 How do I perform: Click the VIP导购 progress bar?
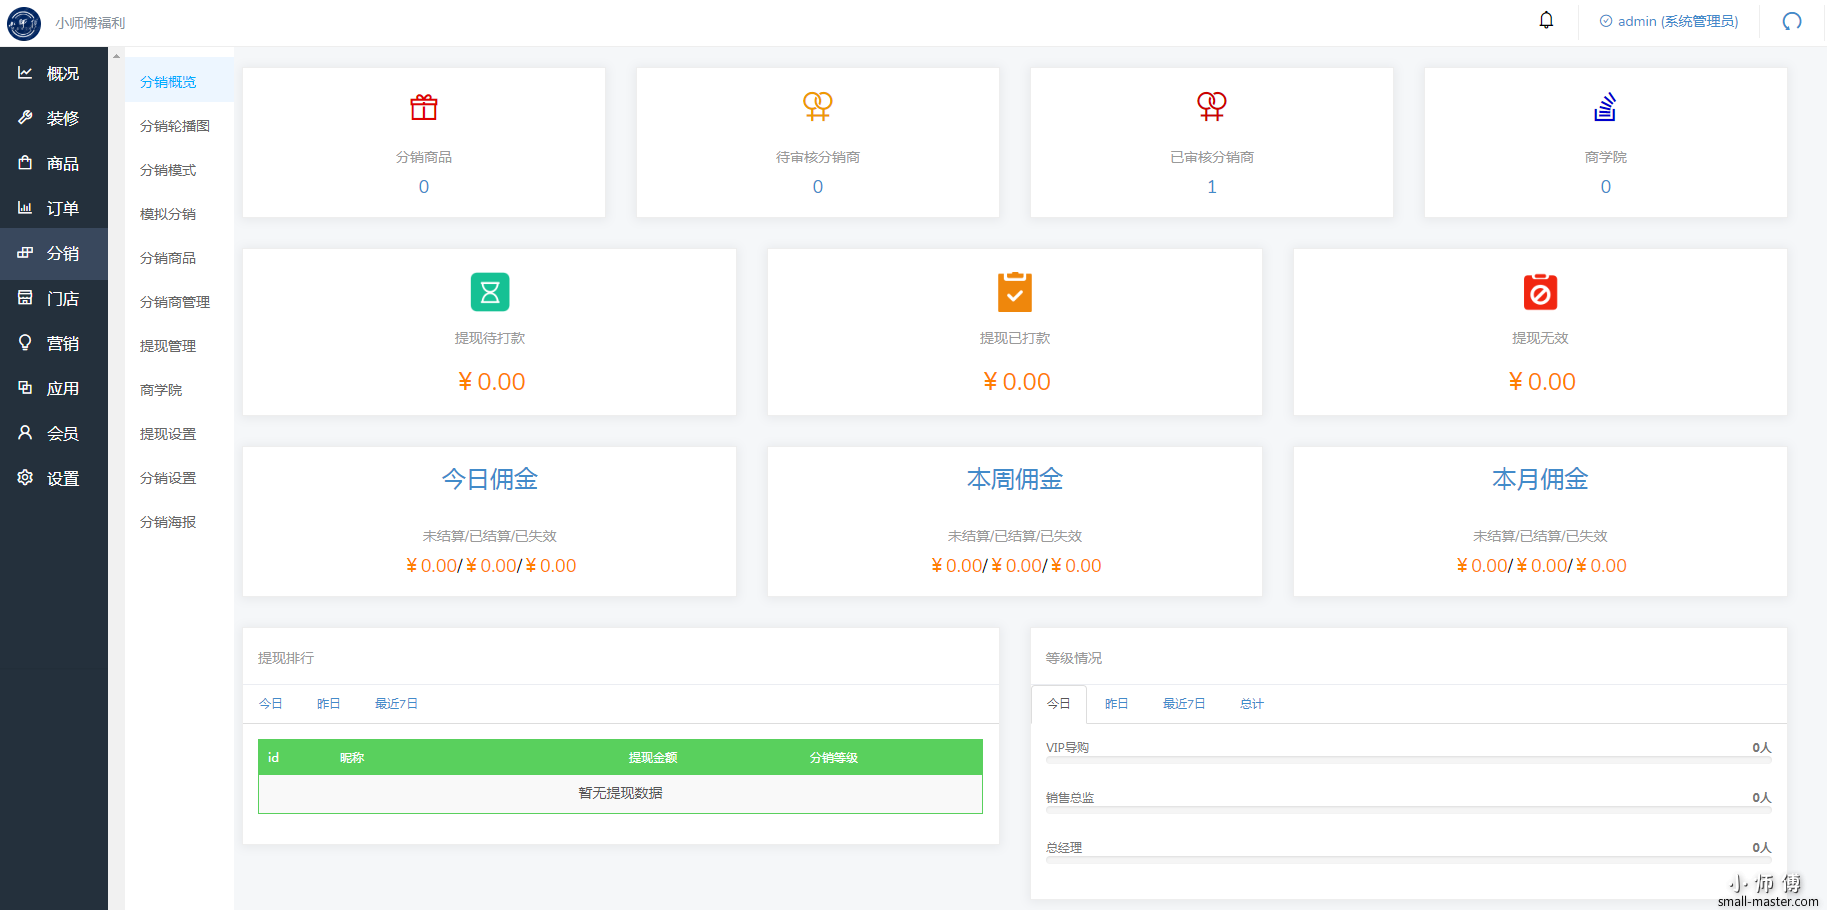coord(1408,760)
